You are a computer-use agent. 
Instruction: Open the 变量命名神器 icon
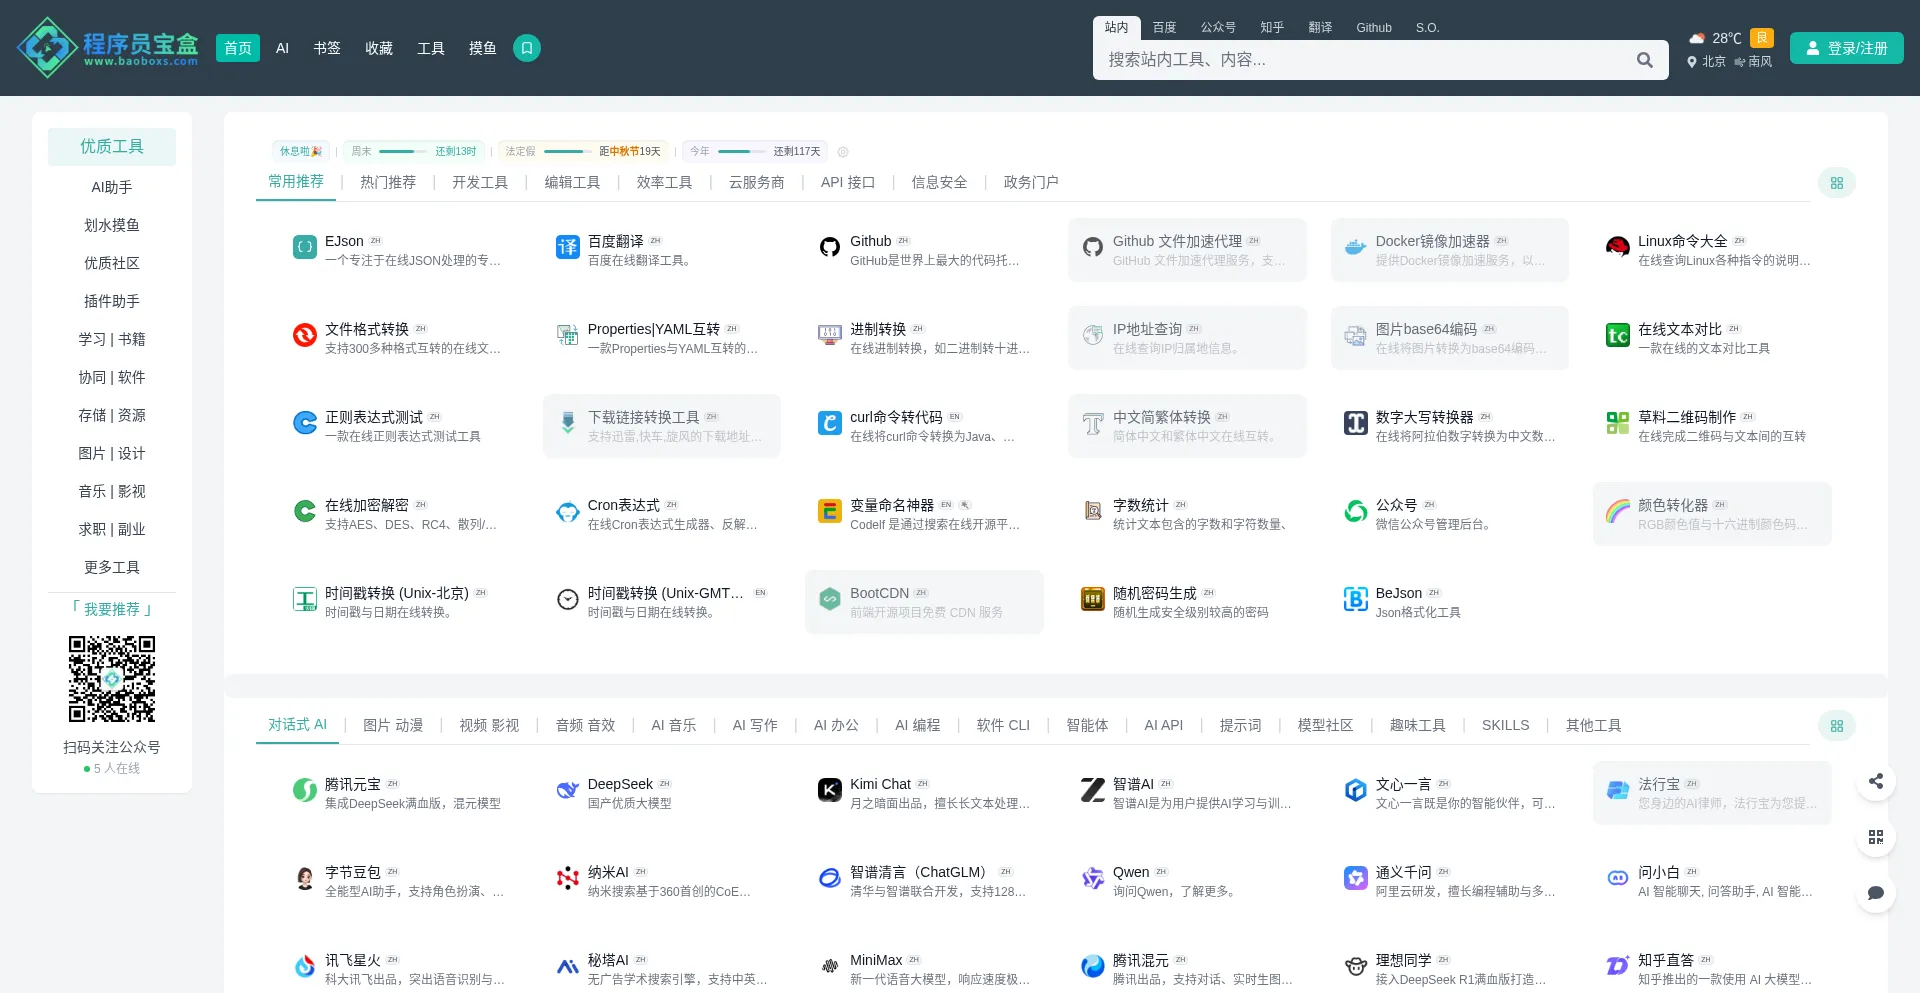tap(830, 511)
